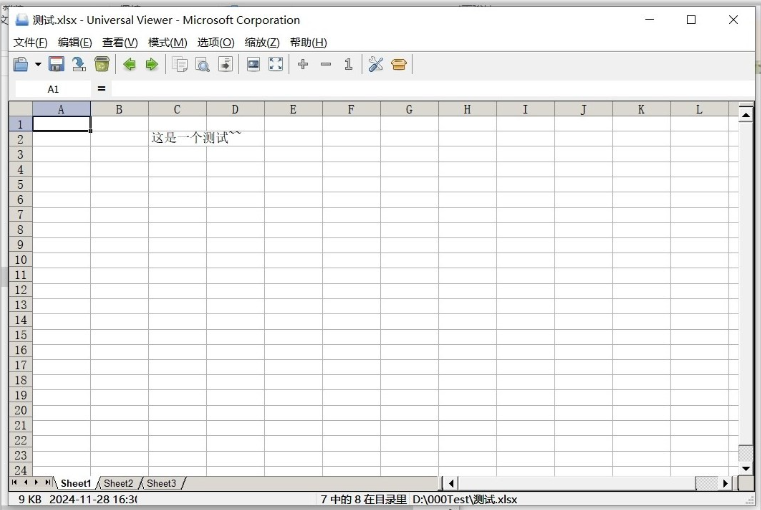Switch to the Sheet2 tab
This screenshot has height=510, width=761.
118,483
